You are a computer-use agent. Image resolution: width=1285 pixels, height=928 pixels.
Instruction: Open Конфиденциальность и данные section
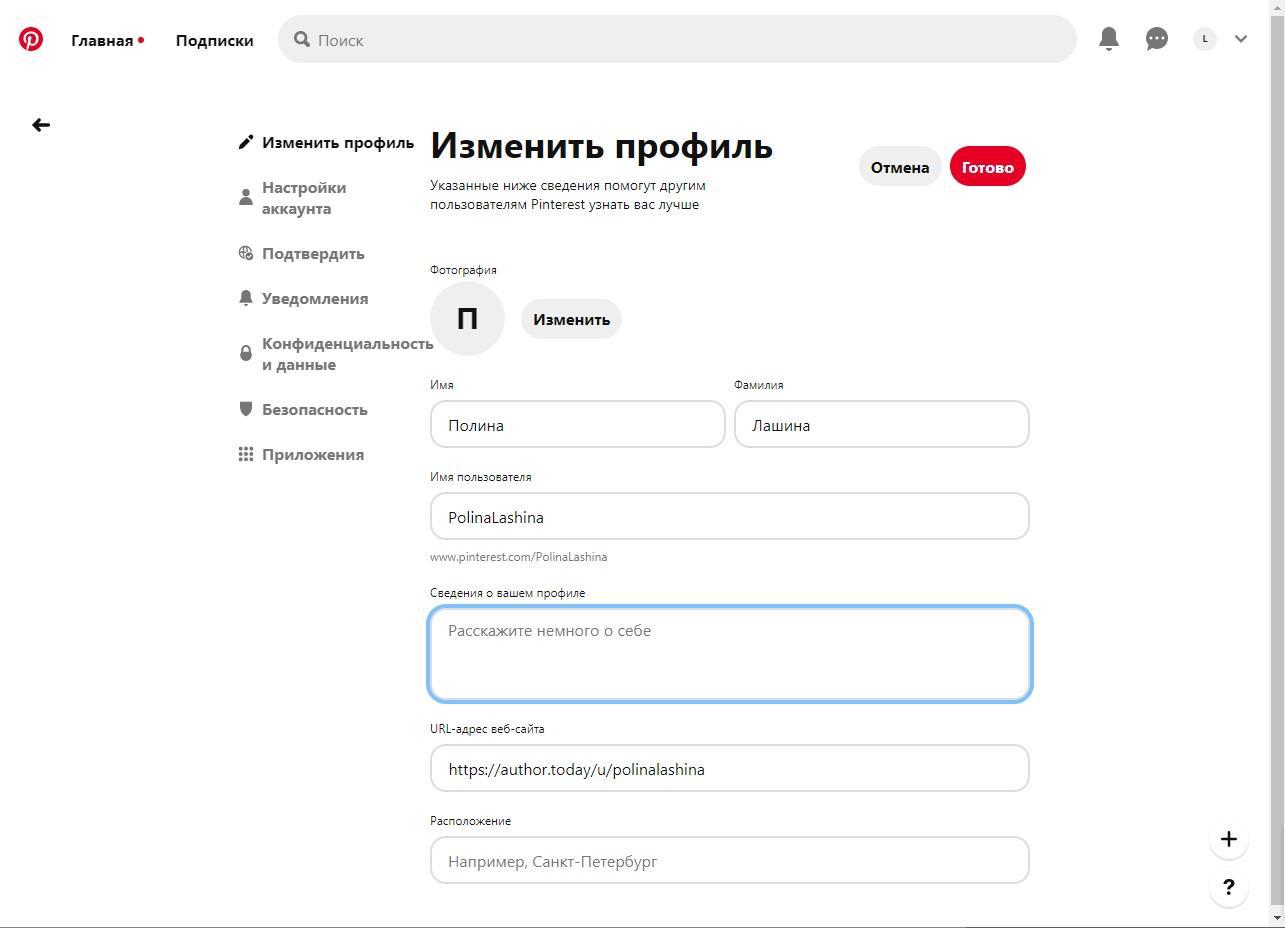(x=346, y=354)
